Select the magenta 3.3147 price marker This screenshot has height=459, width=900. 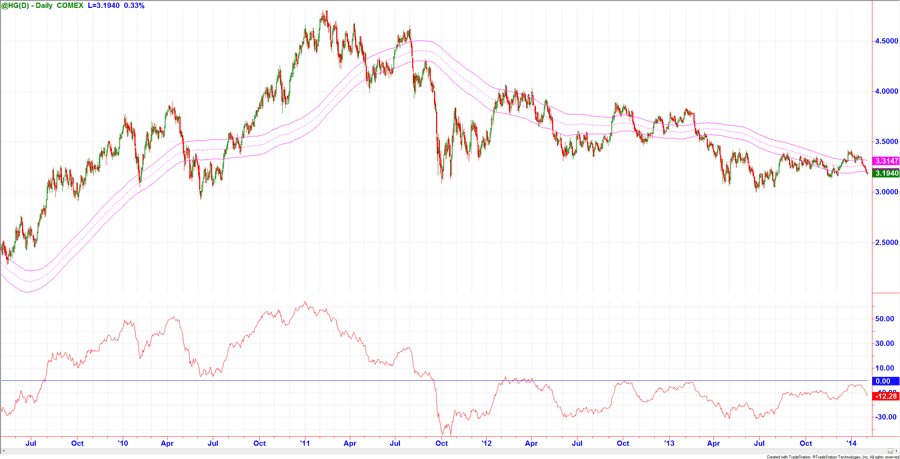[x=884, y=161]
